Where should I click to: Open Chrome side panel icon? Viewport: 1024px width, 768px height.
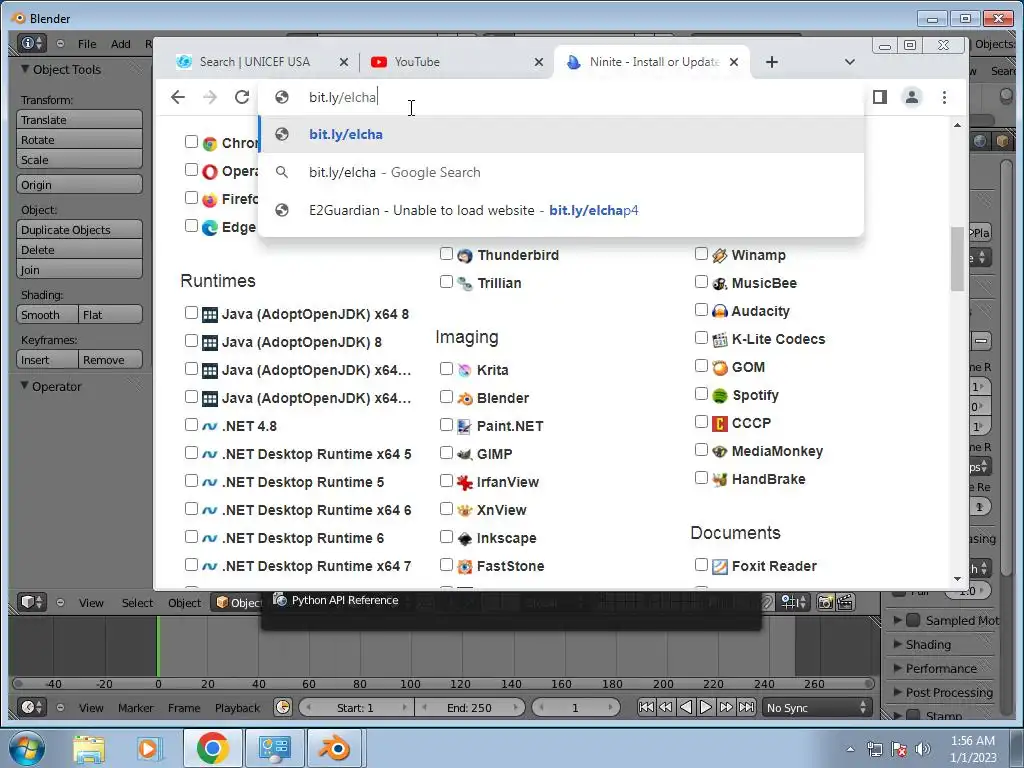[880, 97]
